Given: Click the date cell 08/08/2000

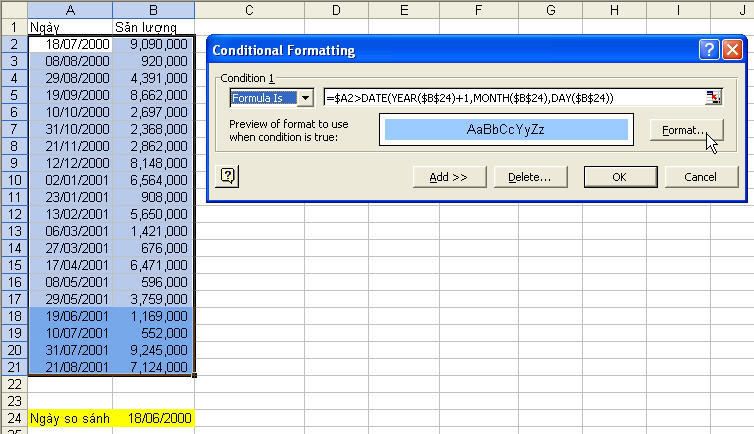Looking at the screenshot, I should tap(70, 61).
